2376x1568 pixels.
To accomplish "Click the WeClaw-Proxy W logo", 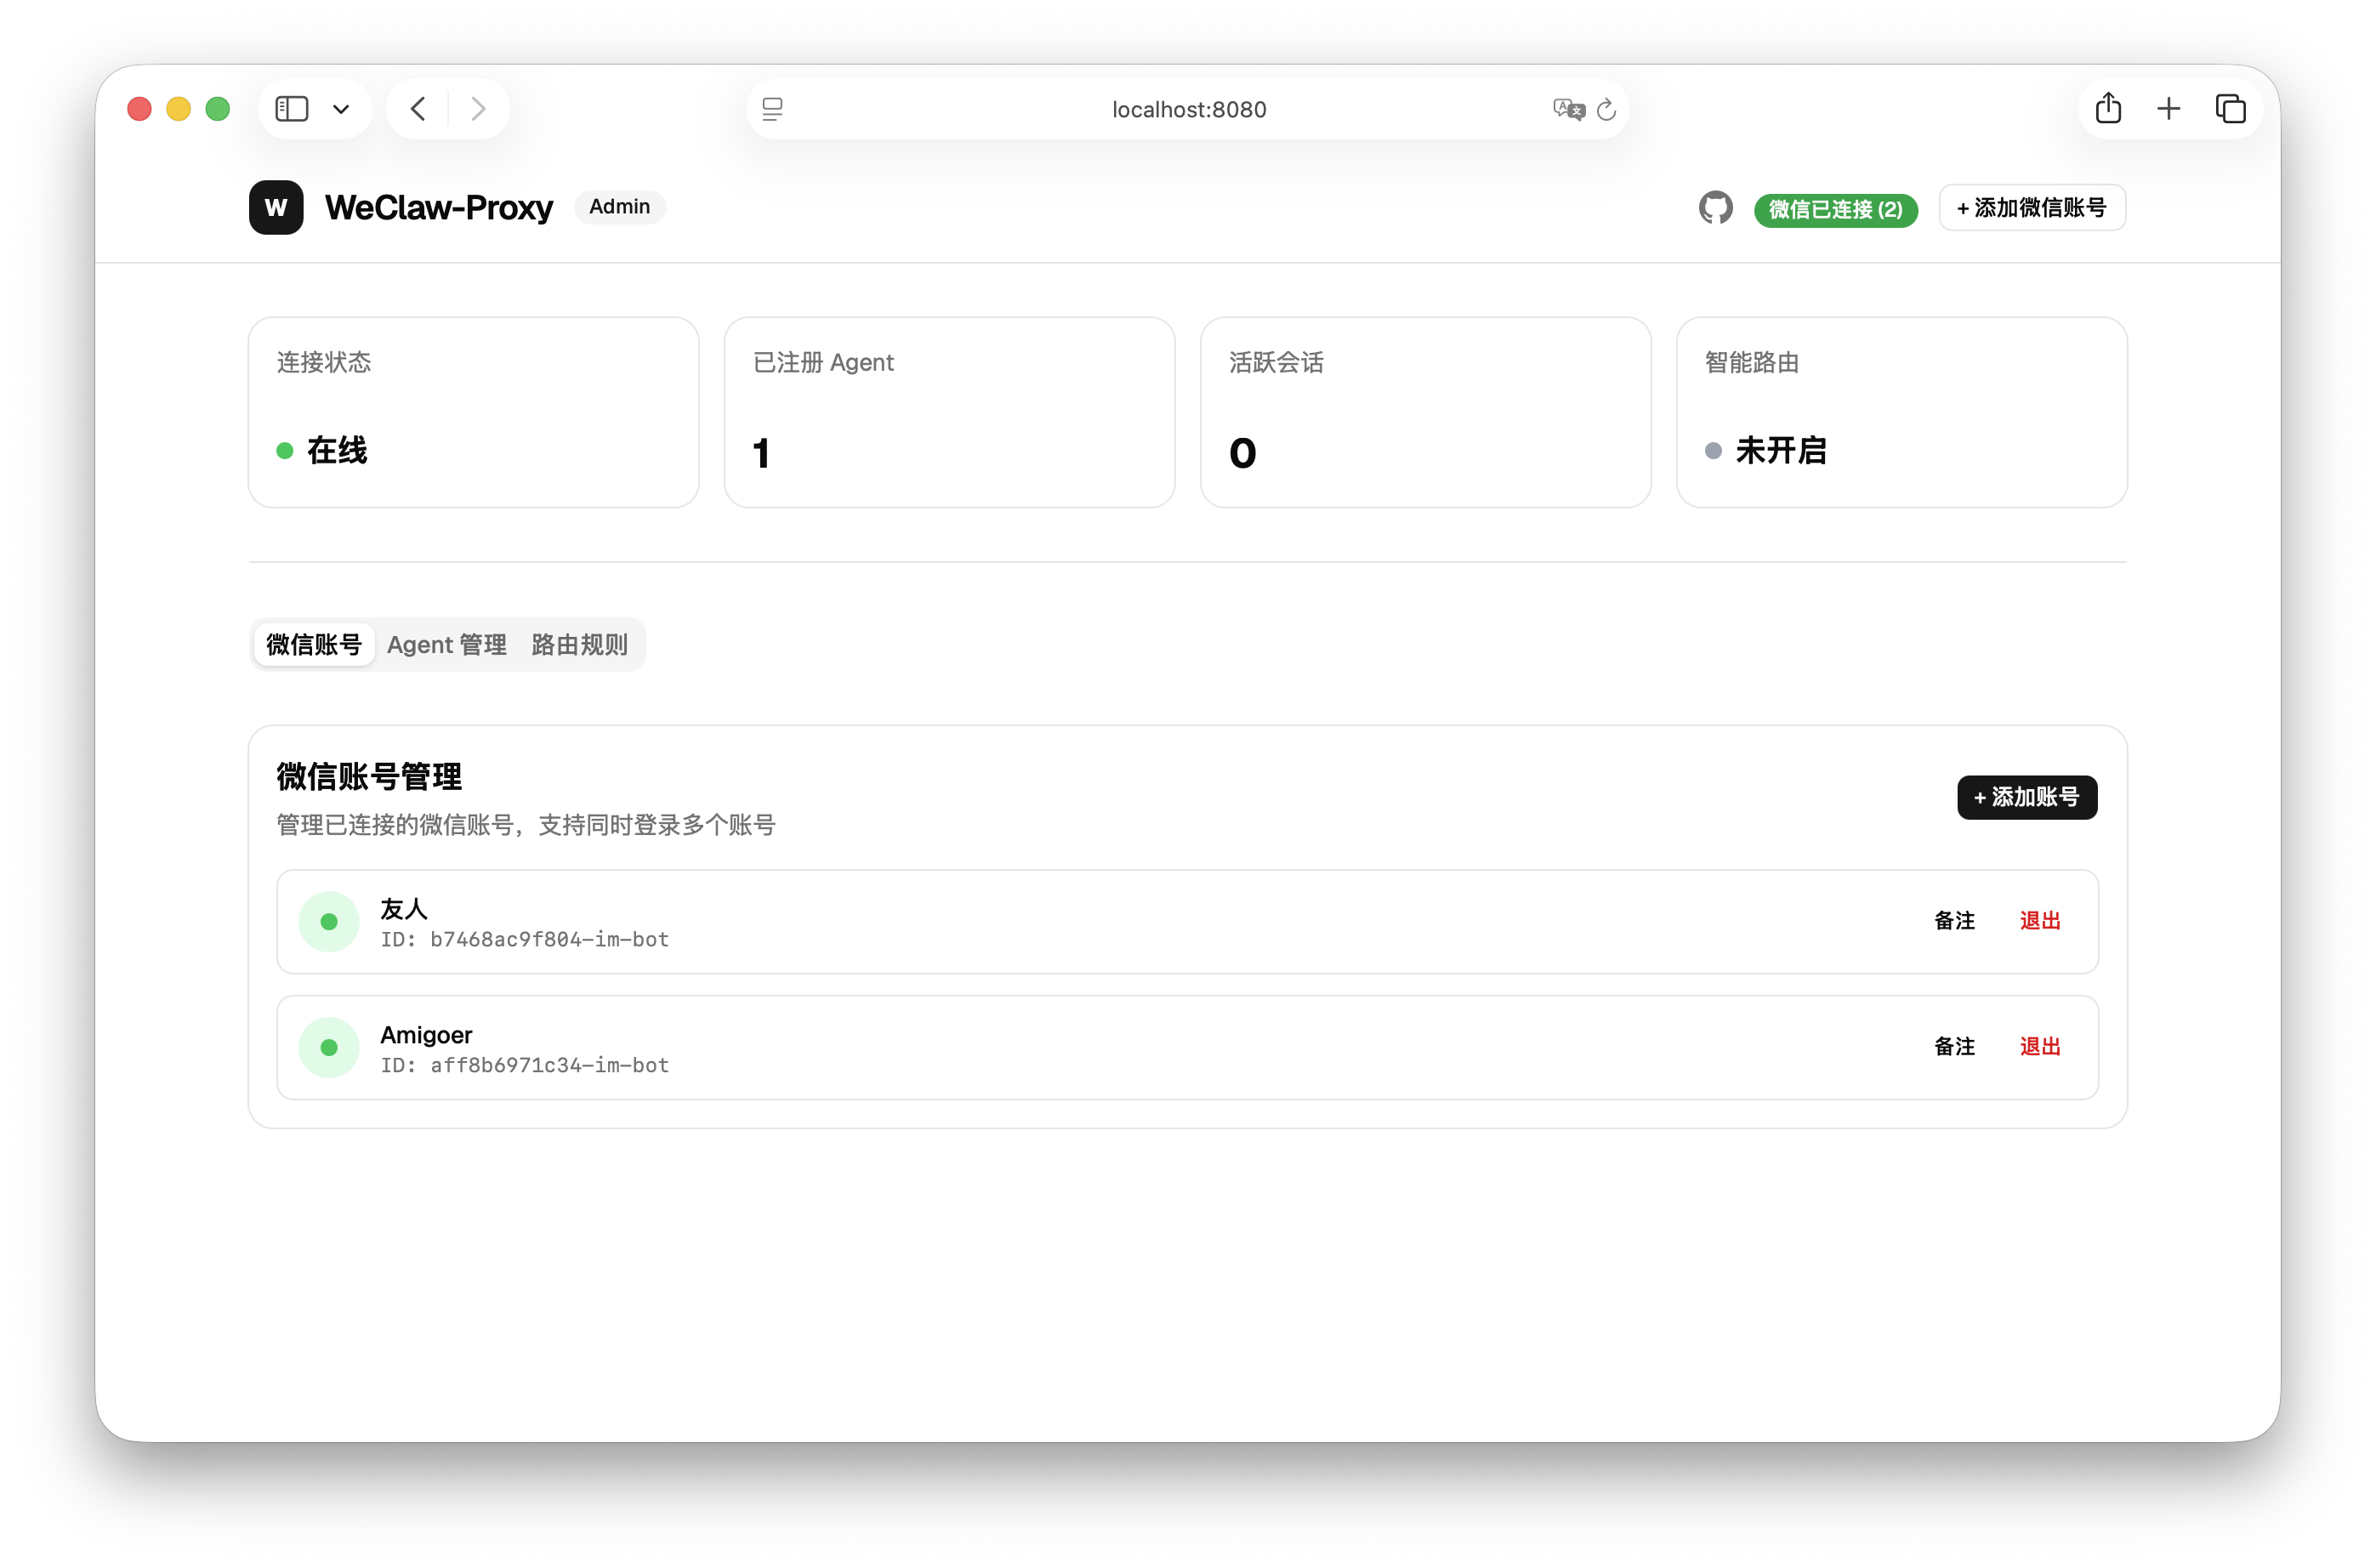I will point(276,208).
